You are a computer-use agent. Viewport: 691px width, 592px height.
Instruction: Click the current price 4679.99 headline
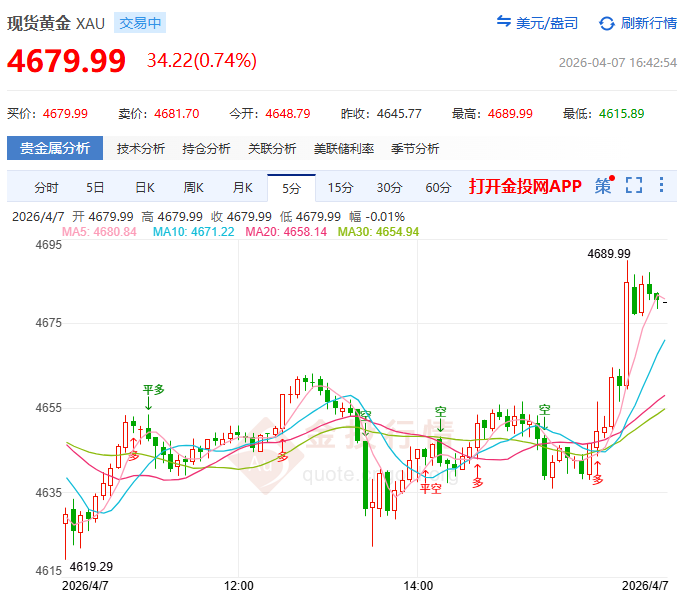tap(67, 61)
